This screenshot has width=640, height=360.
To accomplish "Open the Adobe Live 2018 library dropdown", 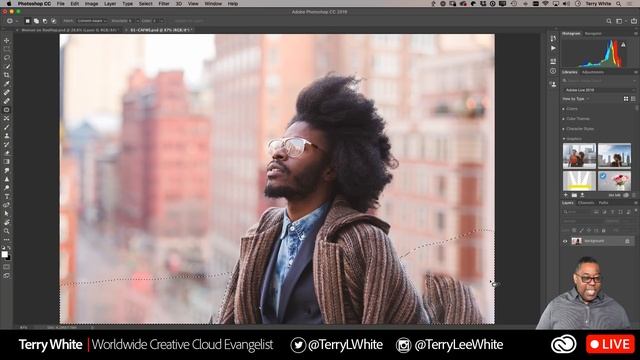I will coord(599,90).
